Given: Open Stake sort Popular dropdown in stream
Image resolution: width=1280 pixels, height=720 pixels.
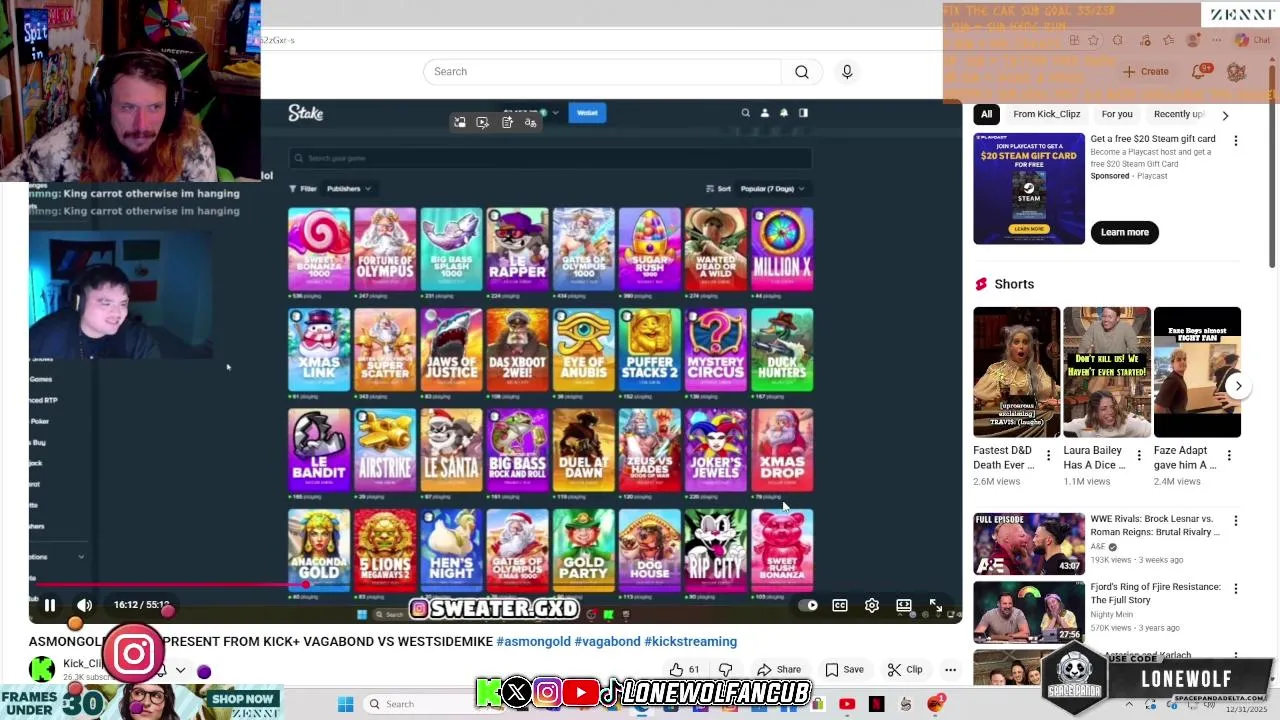Looking at the screenshot, I should pos(772,188).
